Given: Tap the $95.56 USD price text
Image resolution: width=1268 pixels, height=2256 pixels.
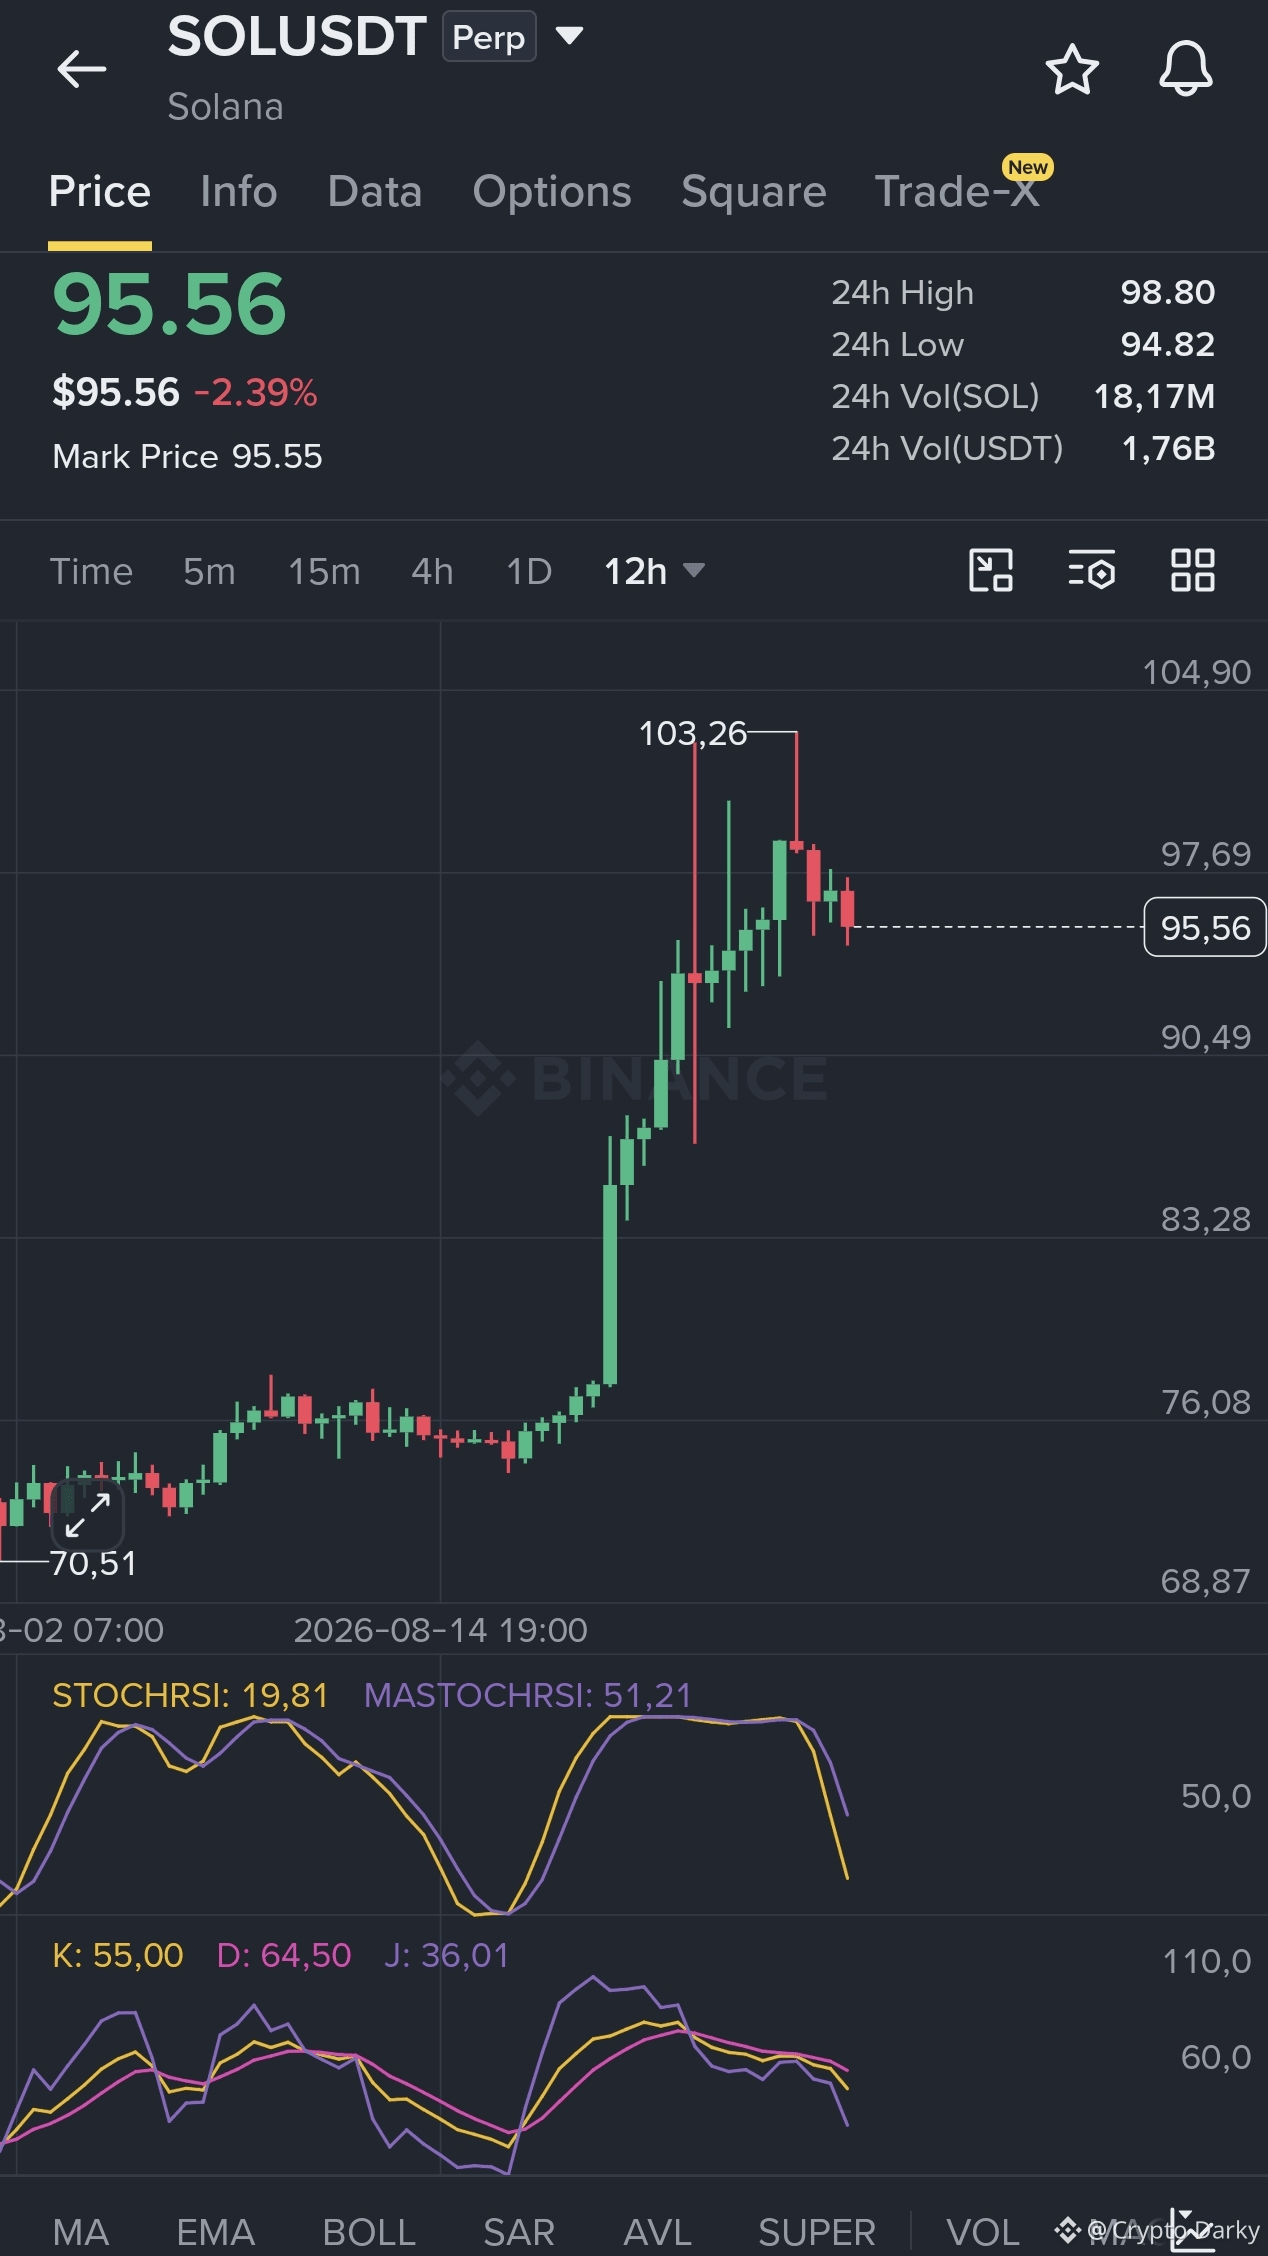Looking at the screenshot, I should [x=116, y=392].
